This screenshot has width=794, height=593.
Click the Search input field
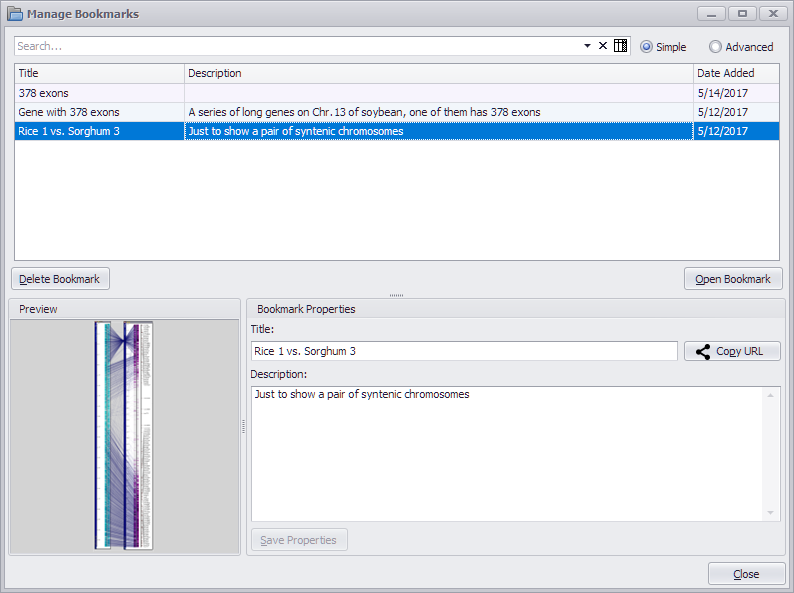point(298,46)
